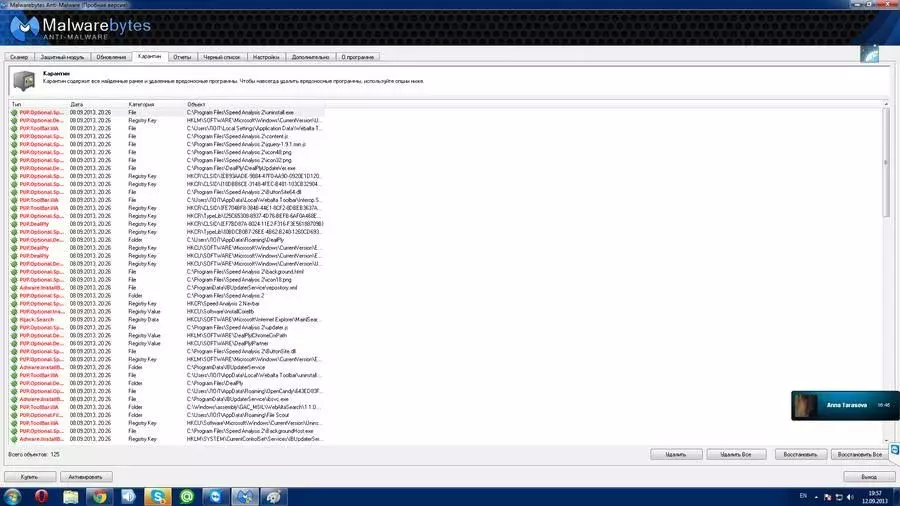The height and width of the screenshot is (506, 900).
Task: Open Skype from the taskbar
Action: [x=158, y=496]
